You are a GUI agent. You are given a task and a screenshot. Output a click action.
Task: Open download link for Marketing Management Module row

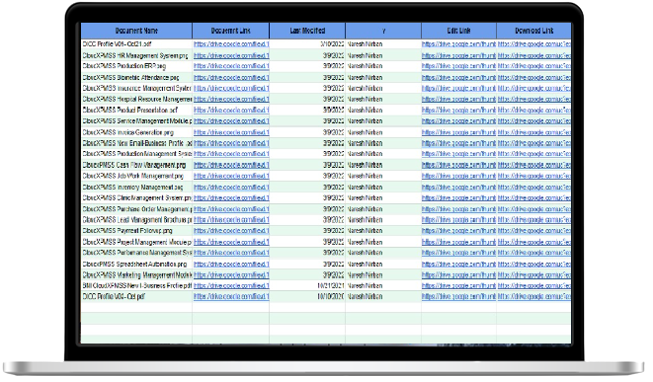point(534,275)
